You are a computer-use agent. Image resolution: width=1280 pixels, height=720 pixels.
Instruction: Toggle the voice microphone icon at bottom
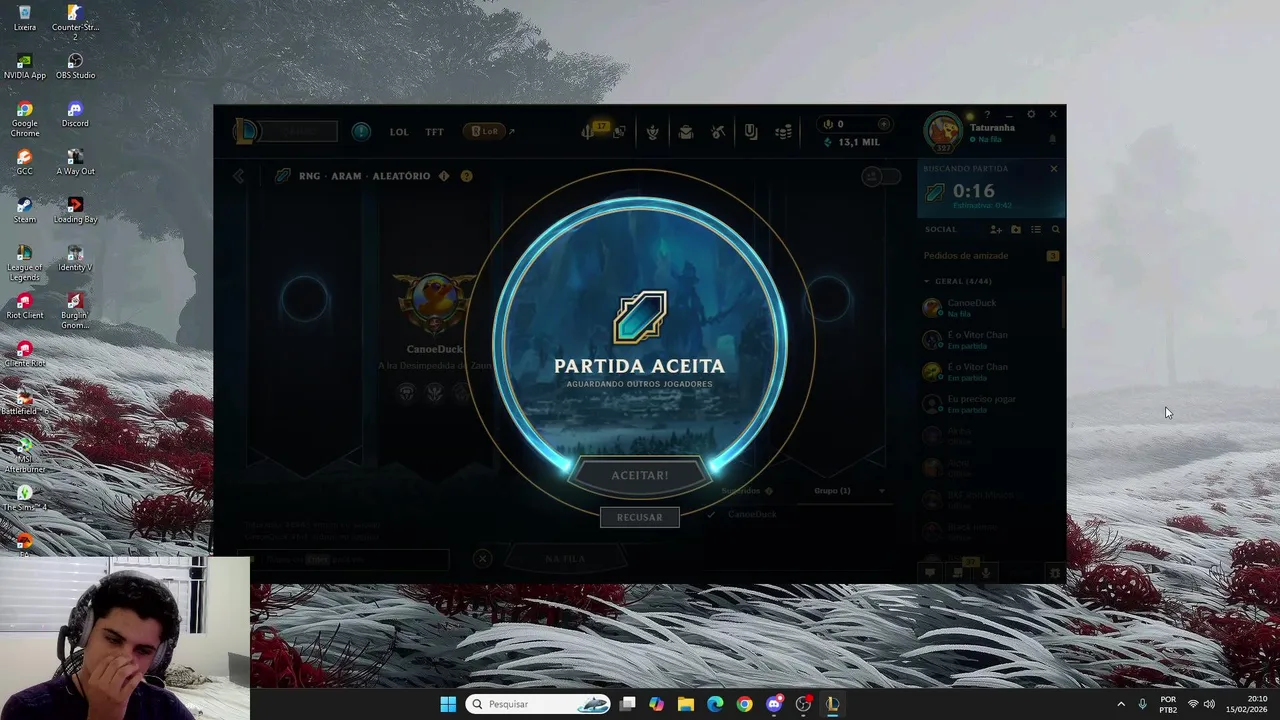click(986, 572)
